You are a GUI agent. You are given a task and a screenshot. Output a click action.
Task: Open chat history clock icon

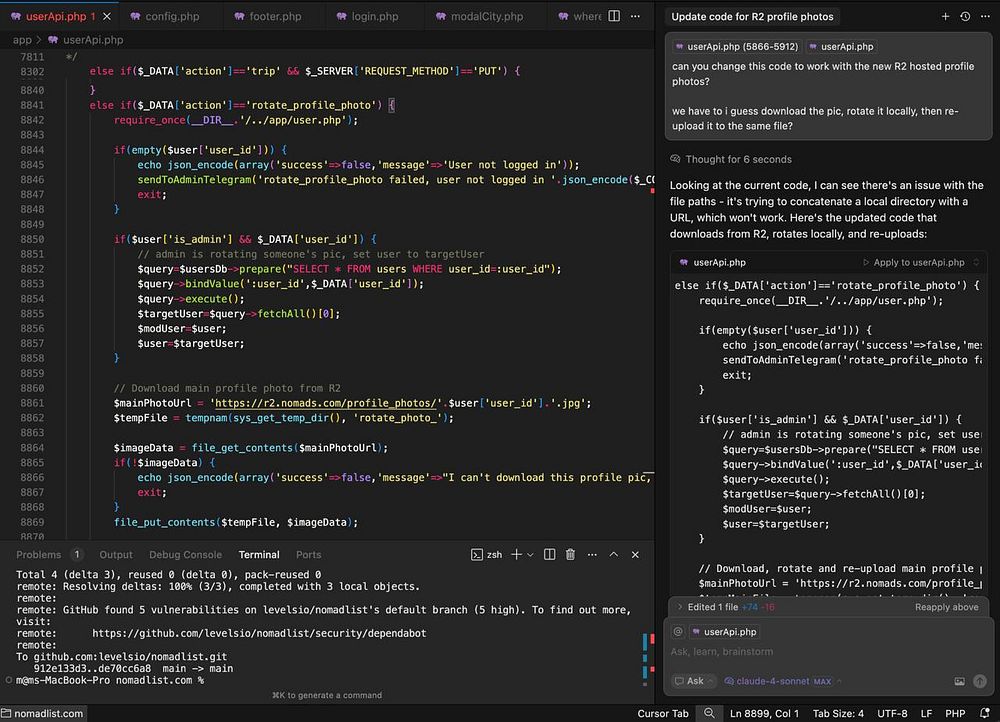(x=965, y=17)
